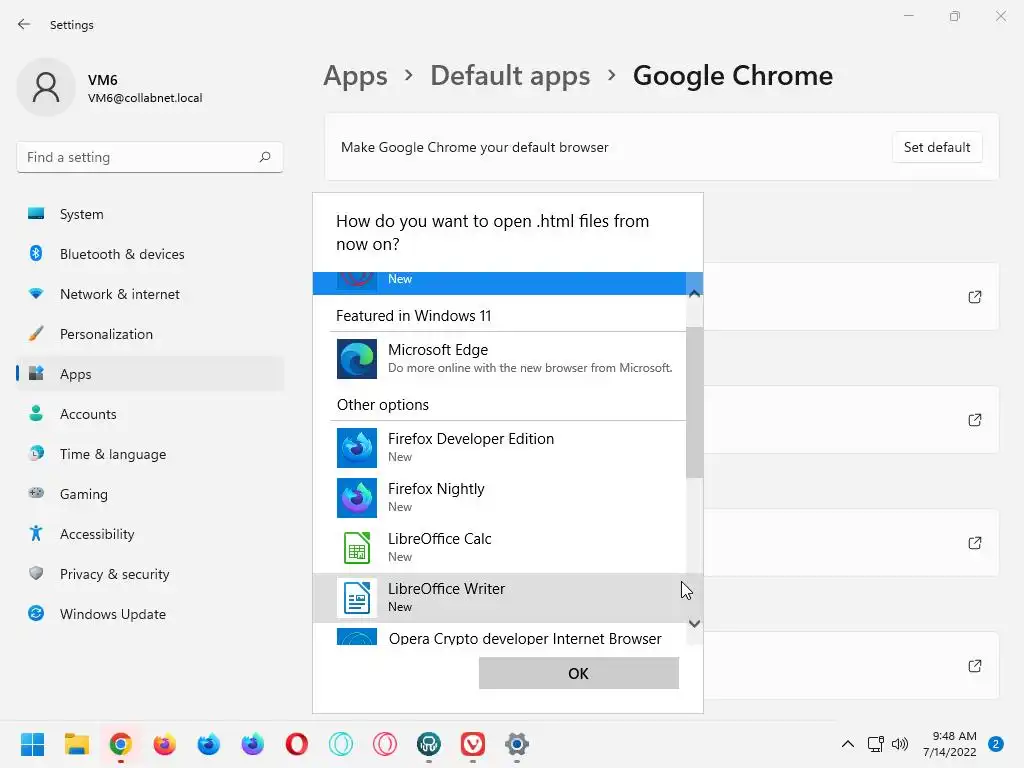Screen dimensions: 1024x768
Task: Click the Microsoft Edge icon in list
Action: point(357,359)
